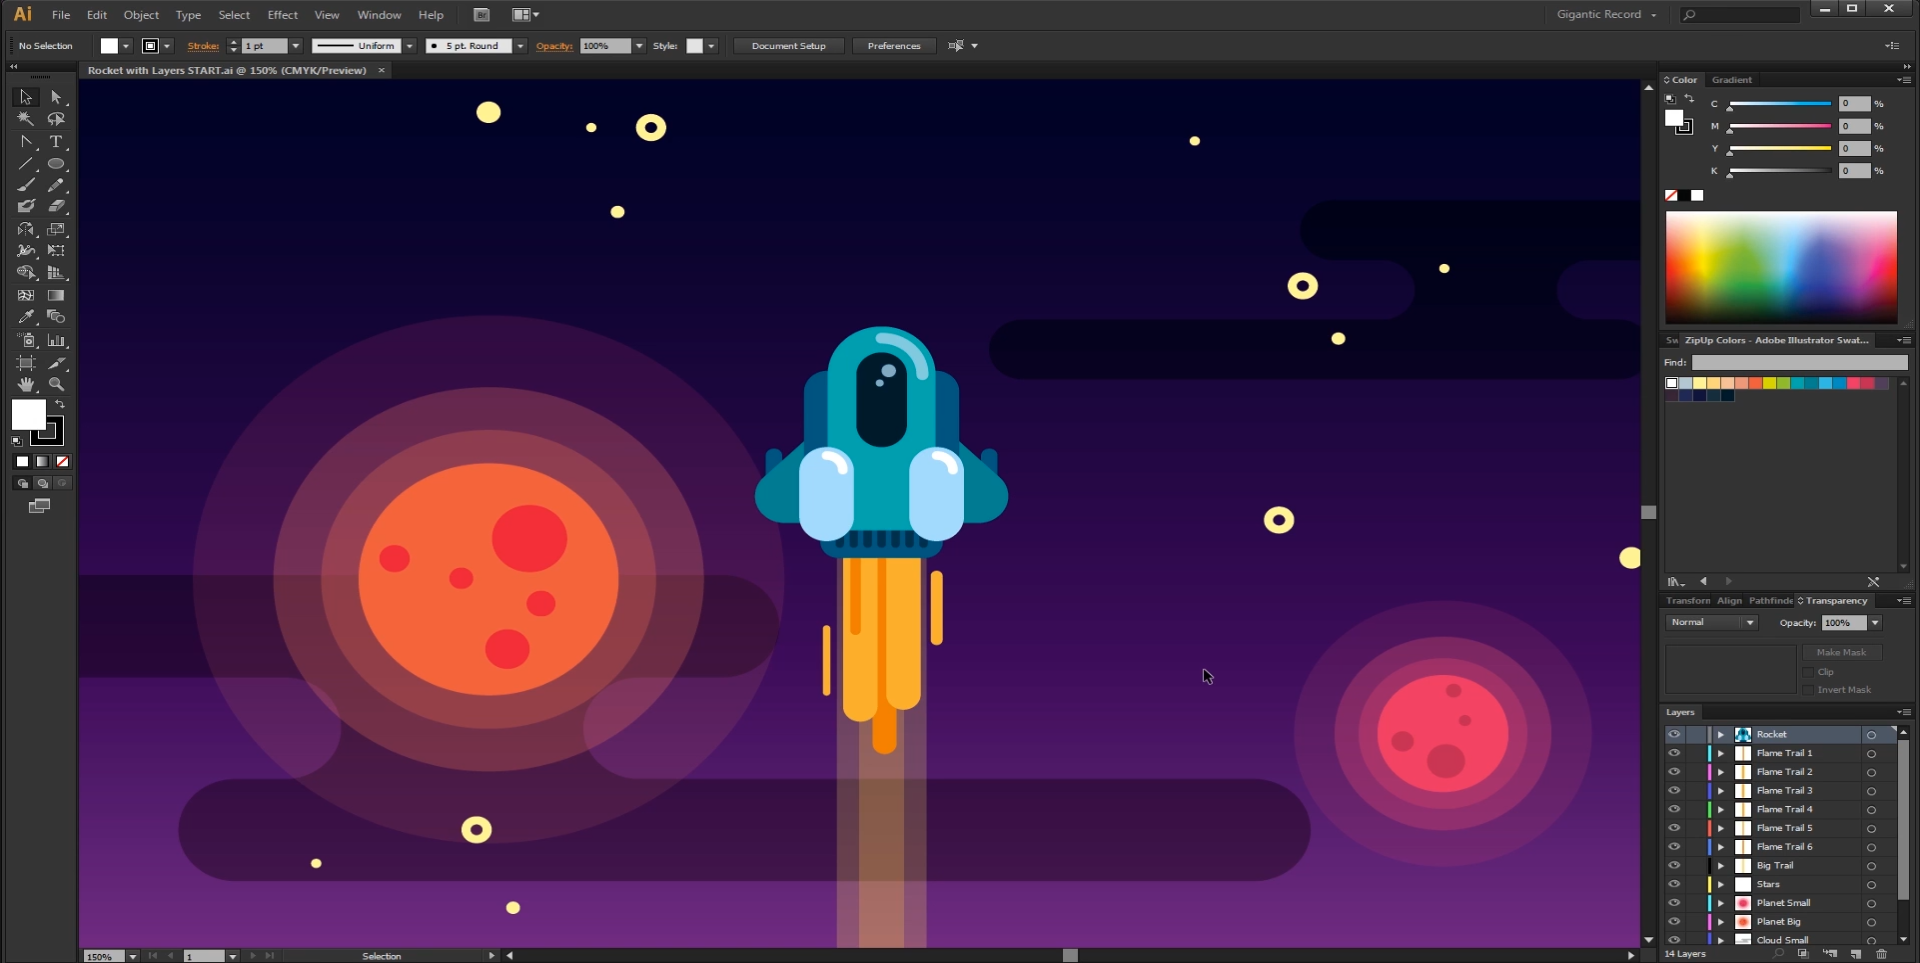Expand the Flame Trail 4 layer
This screenshot has height=963, width=1920.
click(x=1721, y=809)
